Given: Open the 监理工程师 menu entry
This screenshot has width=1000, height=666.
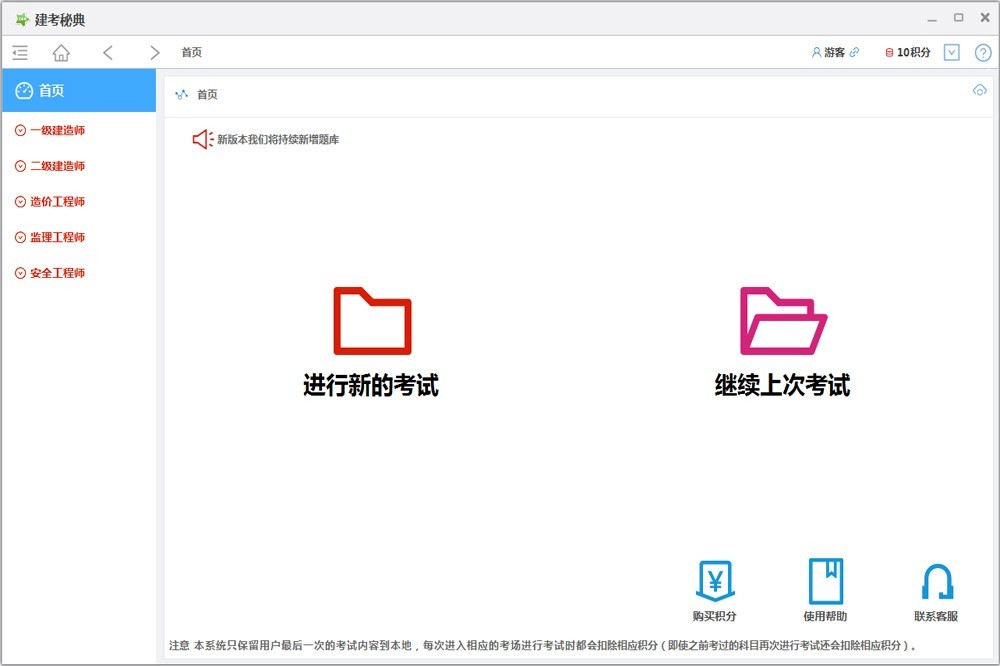Looking at the screenshot, I should click(54, 237).
